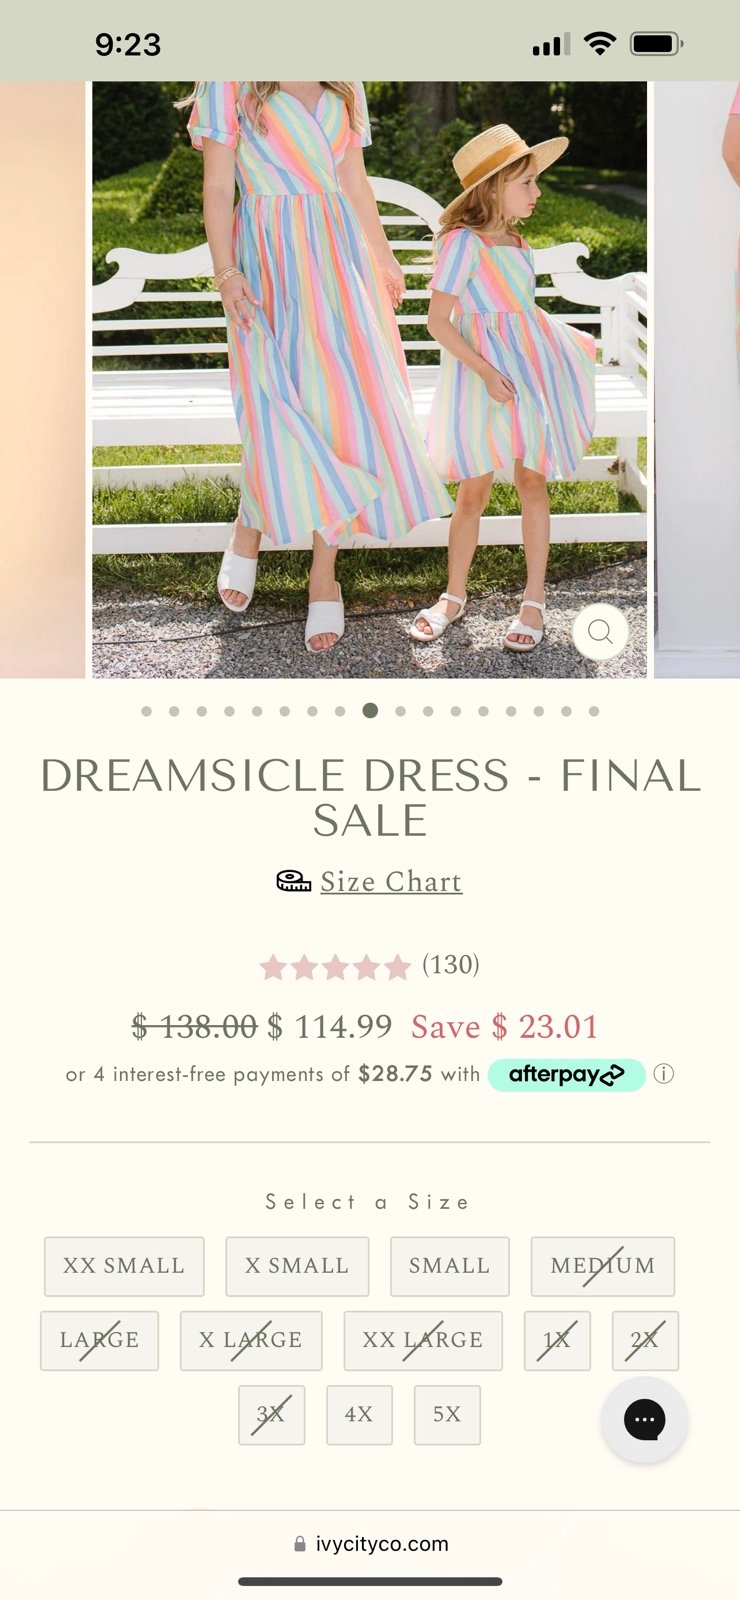Tap the ivycityco.com address bar
Screen dimensions: 740x1600
point(370,1544)
